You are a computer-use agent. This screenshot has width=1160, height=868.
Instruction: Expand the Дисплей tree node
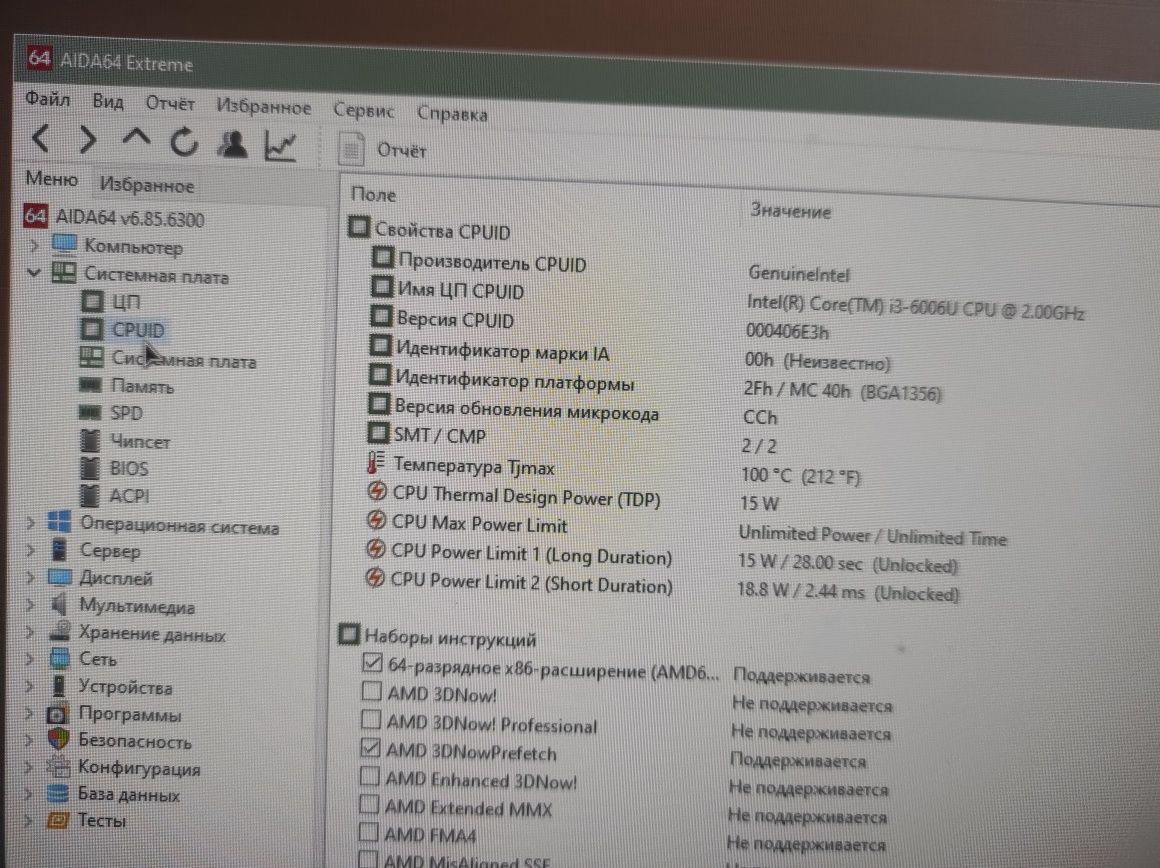pos(30,577)
